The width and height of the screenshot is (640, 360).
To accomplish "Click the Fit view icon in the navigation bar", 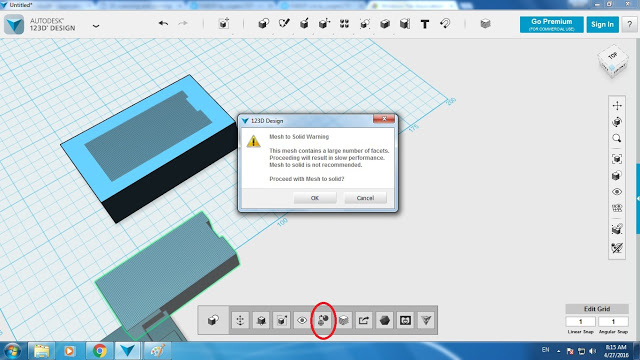I will (617, 159).
